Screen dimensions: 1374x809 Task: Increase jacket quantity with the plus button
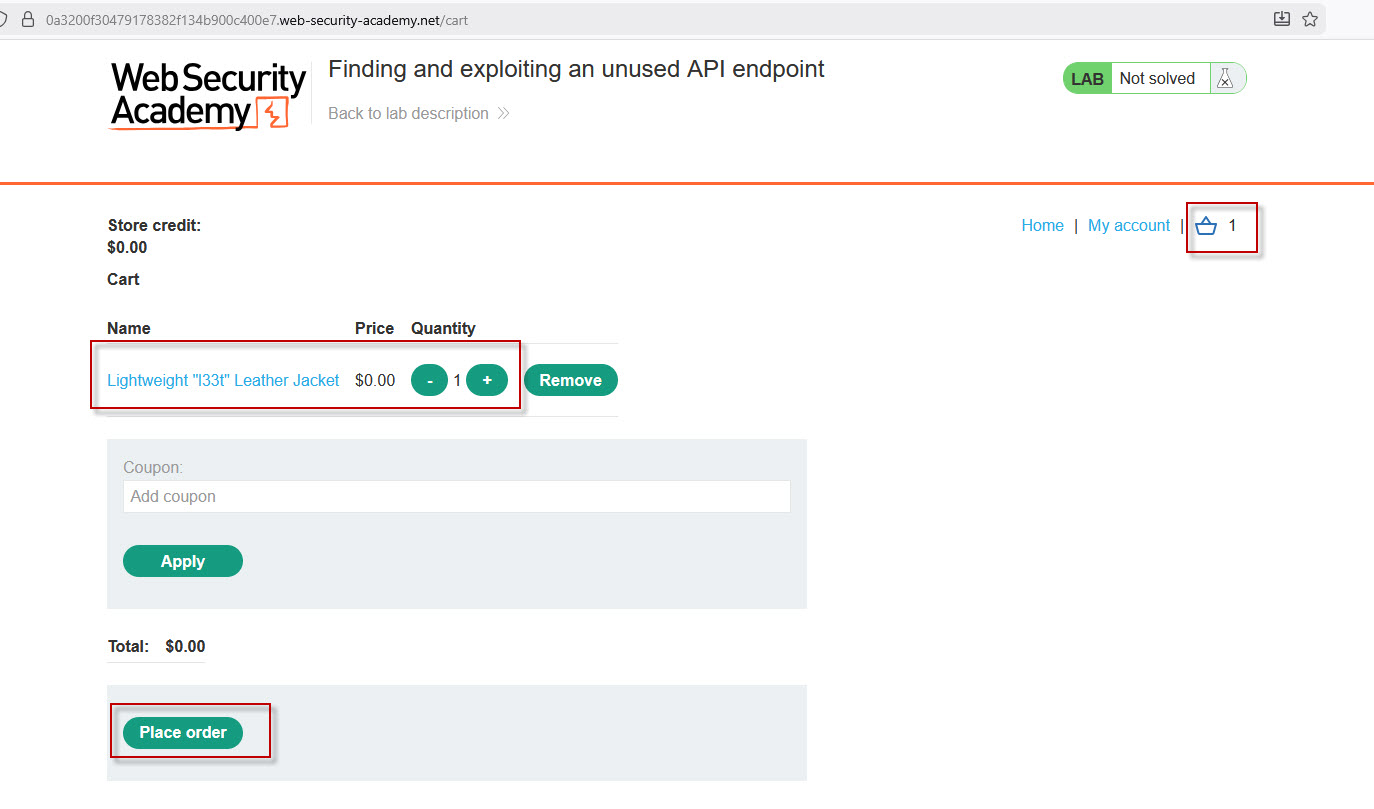pyautogui.click(x=487, y=380)
